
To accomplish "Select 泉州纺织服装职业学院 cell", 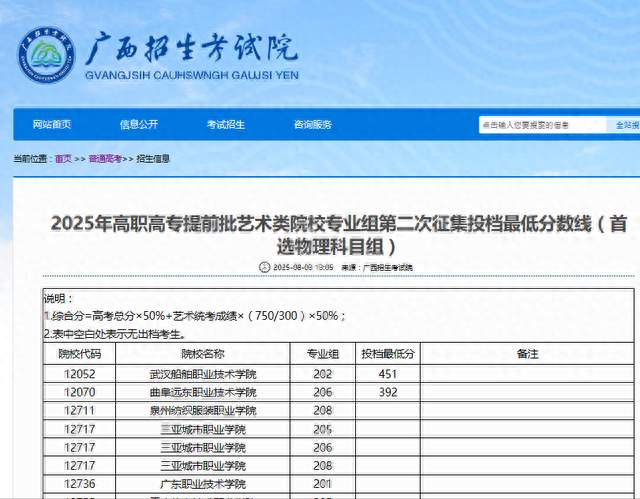I will (203, 410).
